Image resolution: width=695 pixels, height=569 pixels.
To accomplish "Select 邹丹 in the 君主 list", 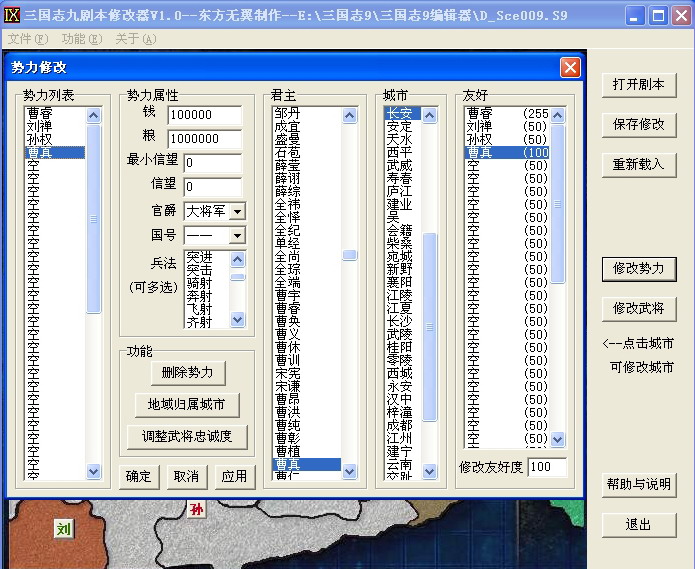I will point(307,113).
